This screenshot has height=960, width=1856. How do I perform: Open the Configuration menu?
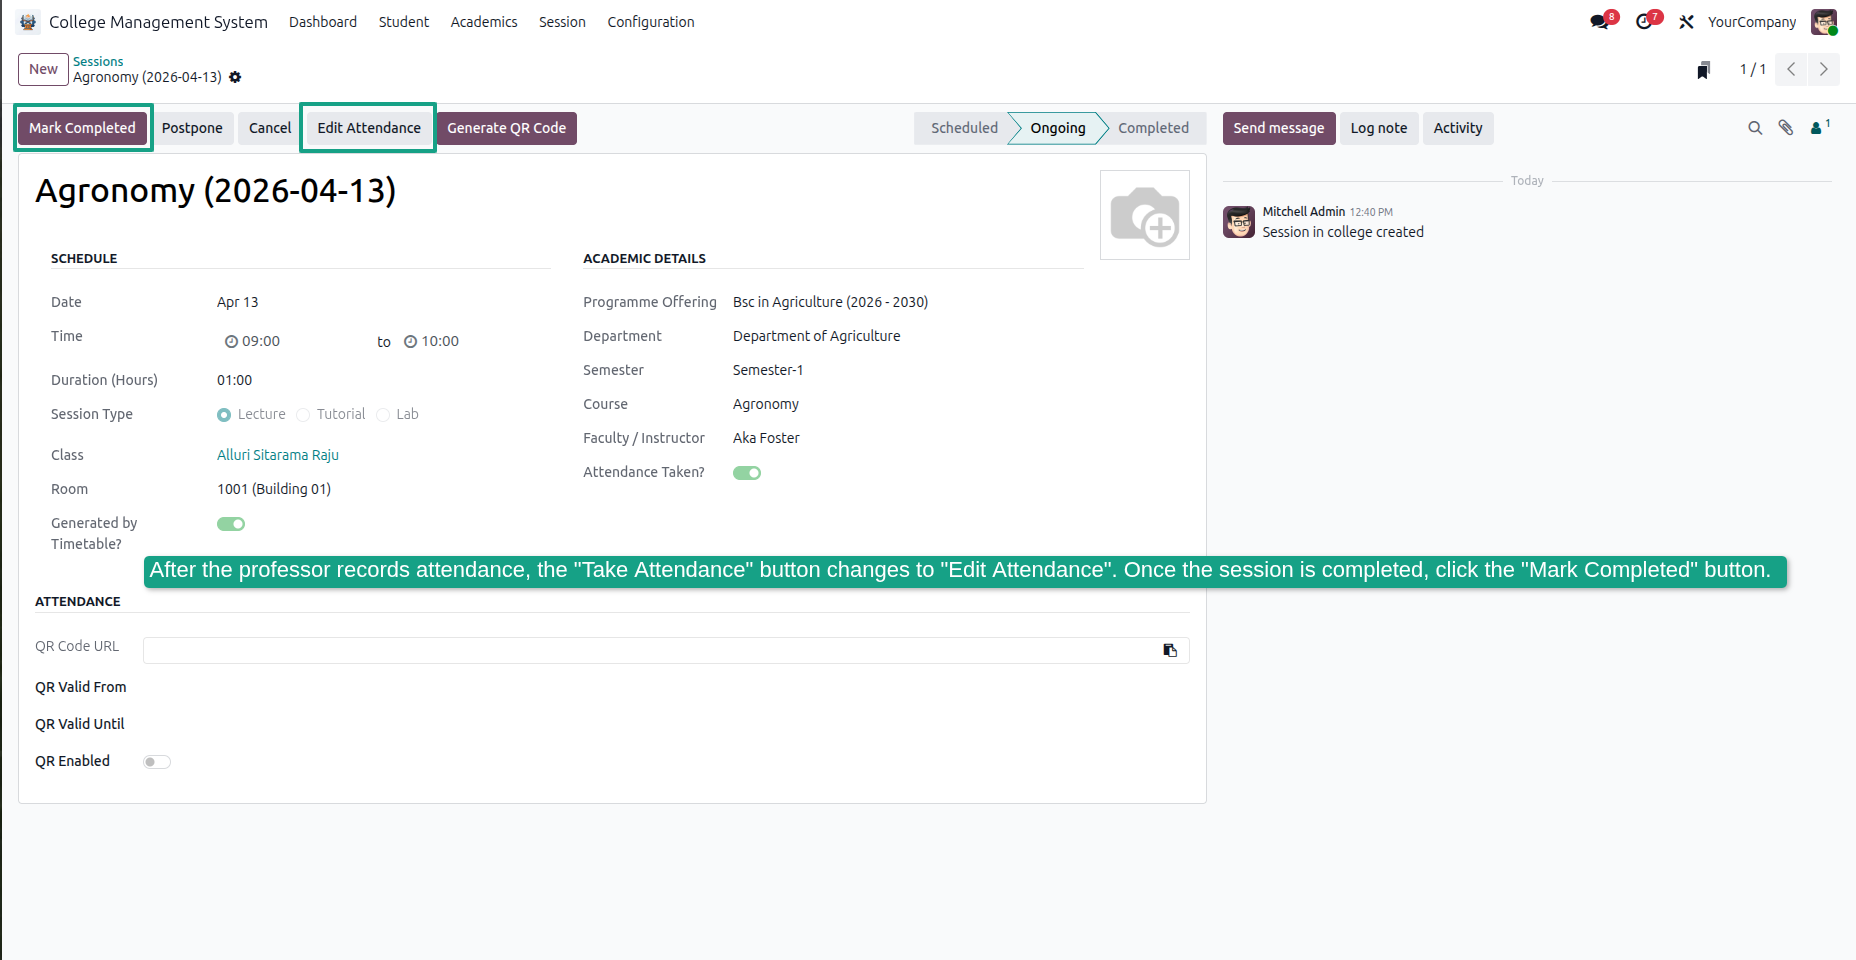[x=651, y=22]
